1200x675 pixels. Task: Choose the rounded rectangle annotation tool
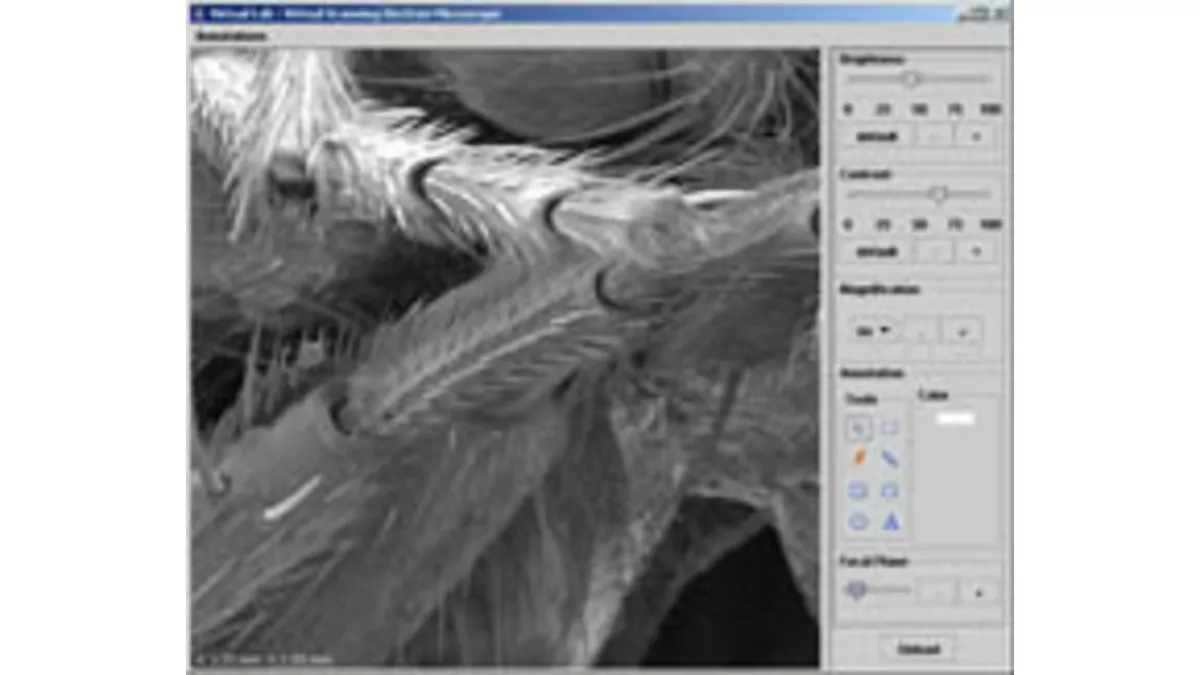tap(859, 490)
